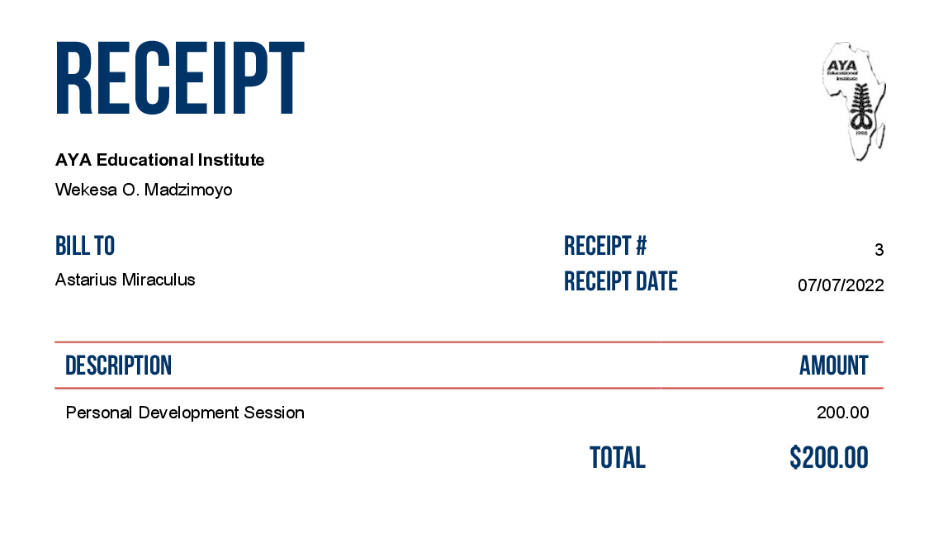Click the DESCRIPTION column header

119,366
